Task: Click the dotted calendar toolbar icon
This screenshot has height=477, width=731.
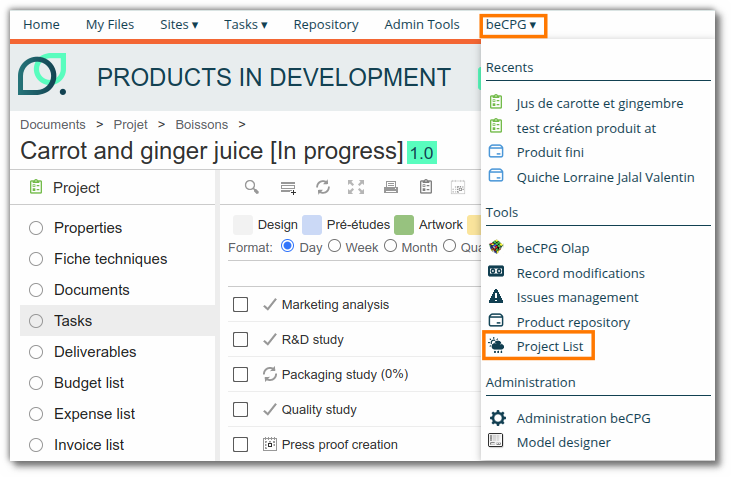Action: 458,187
